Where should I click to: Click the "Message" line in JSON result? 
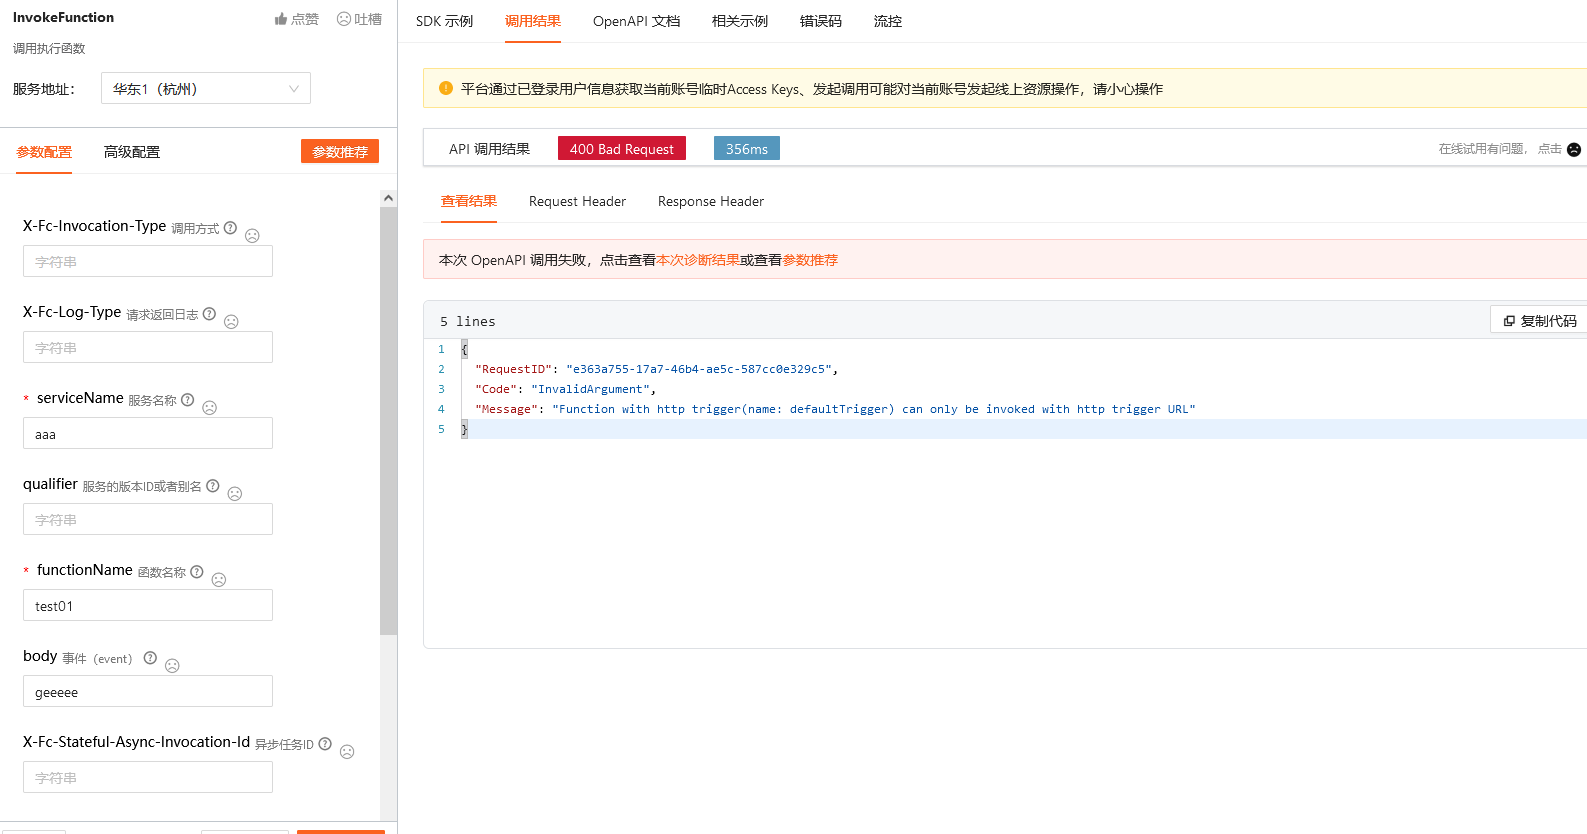(x=835, y=409)
